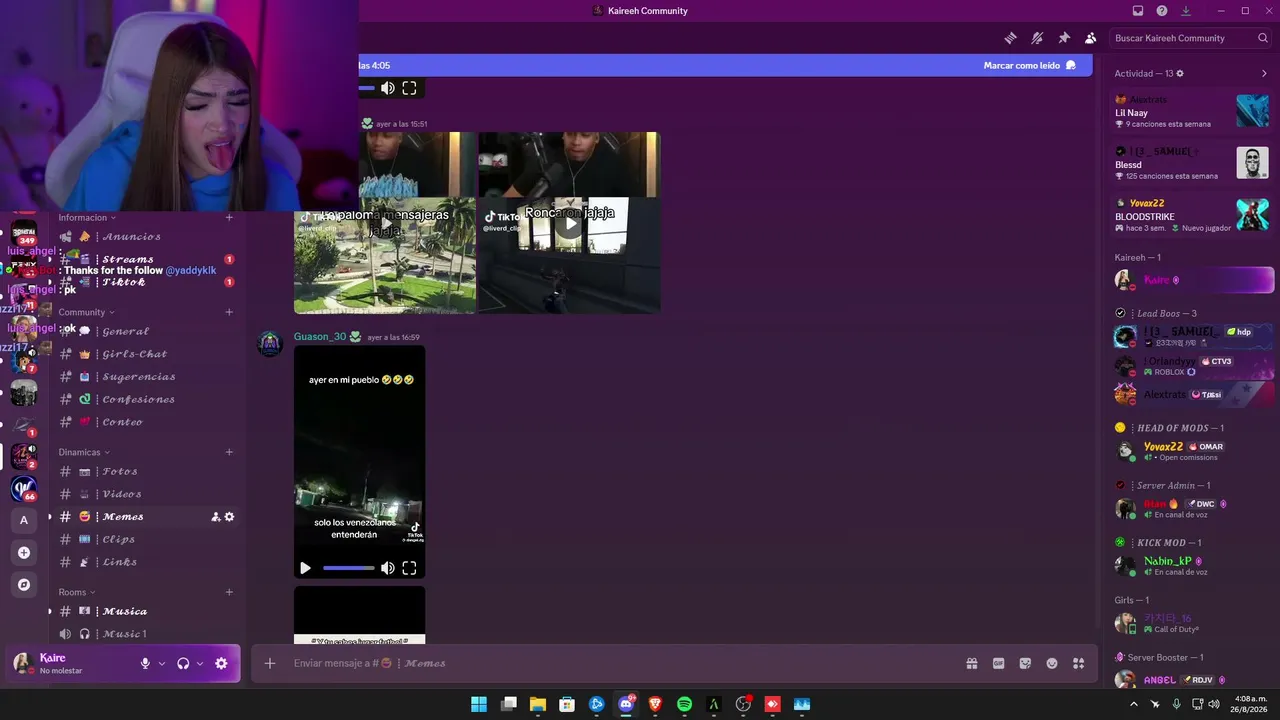Open the gift Nitro icon

(971, 663)
